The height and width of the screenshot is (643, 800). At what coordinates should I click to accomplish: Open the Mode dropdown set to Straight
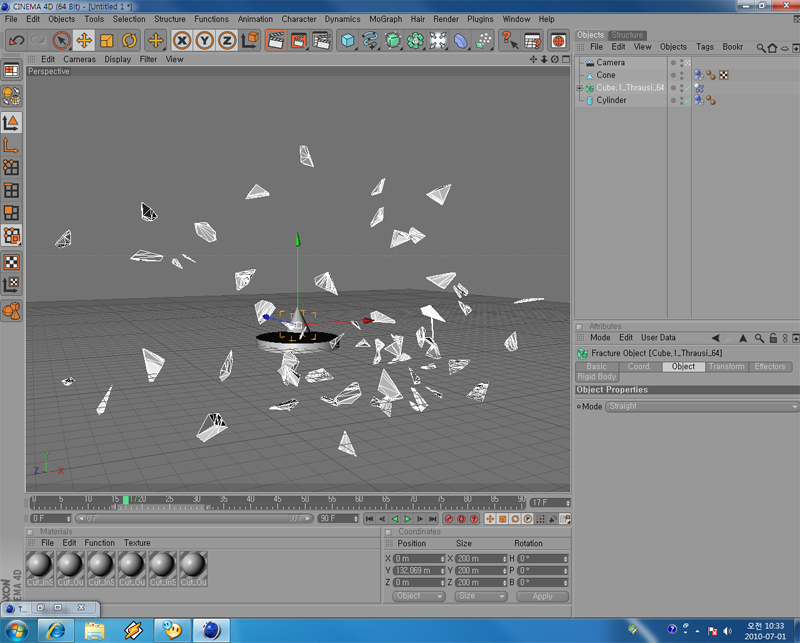(702, 406)
